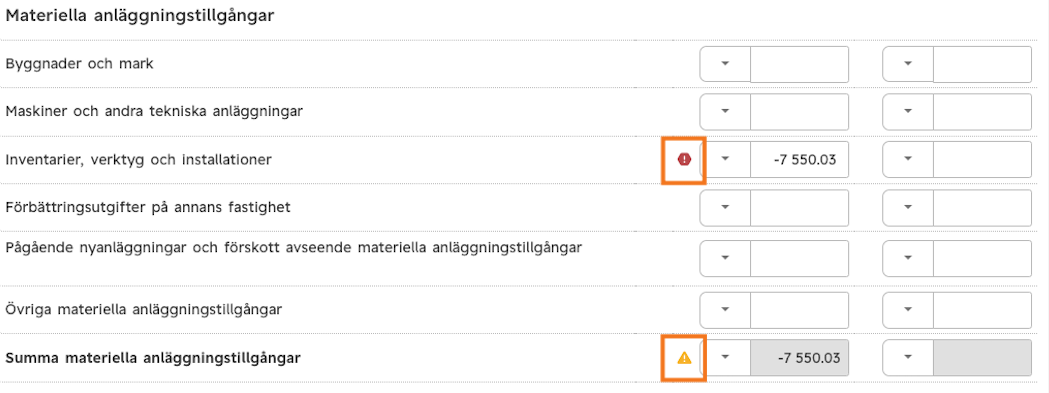Open second-column dropdown for Byggnader och mark
This screenshot has width=1049, height=393.
pos(908,64)
